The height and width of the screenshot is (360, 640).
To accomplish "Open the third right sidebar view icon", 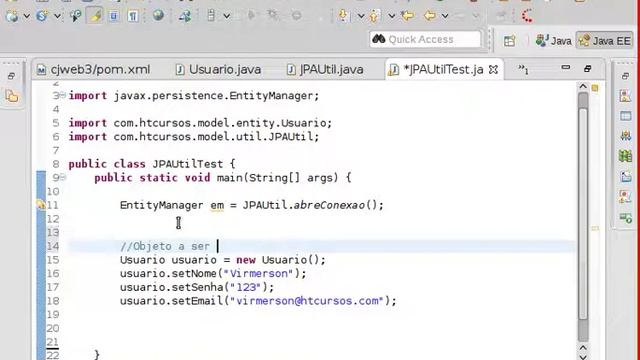I will 625,136.
